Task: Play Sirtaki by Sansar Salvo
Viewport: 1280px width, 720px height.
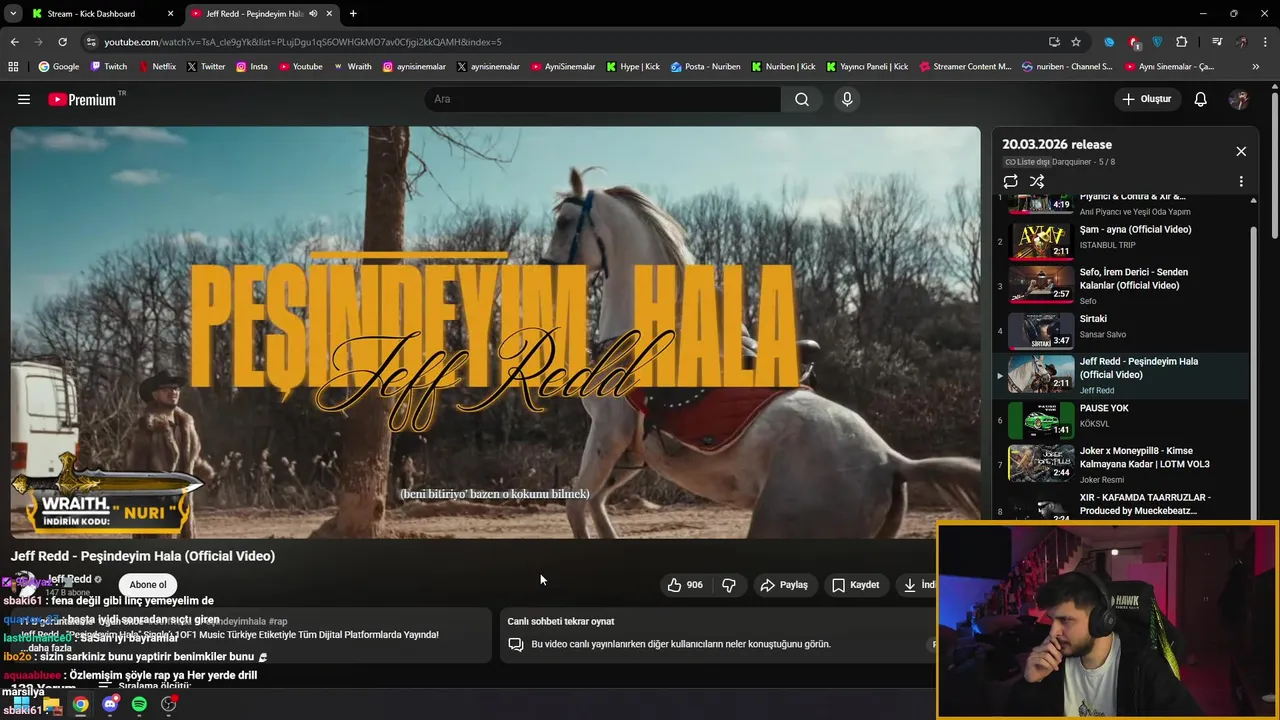Action: 1122,329
